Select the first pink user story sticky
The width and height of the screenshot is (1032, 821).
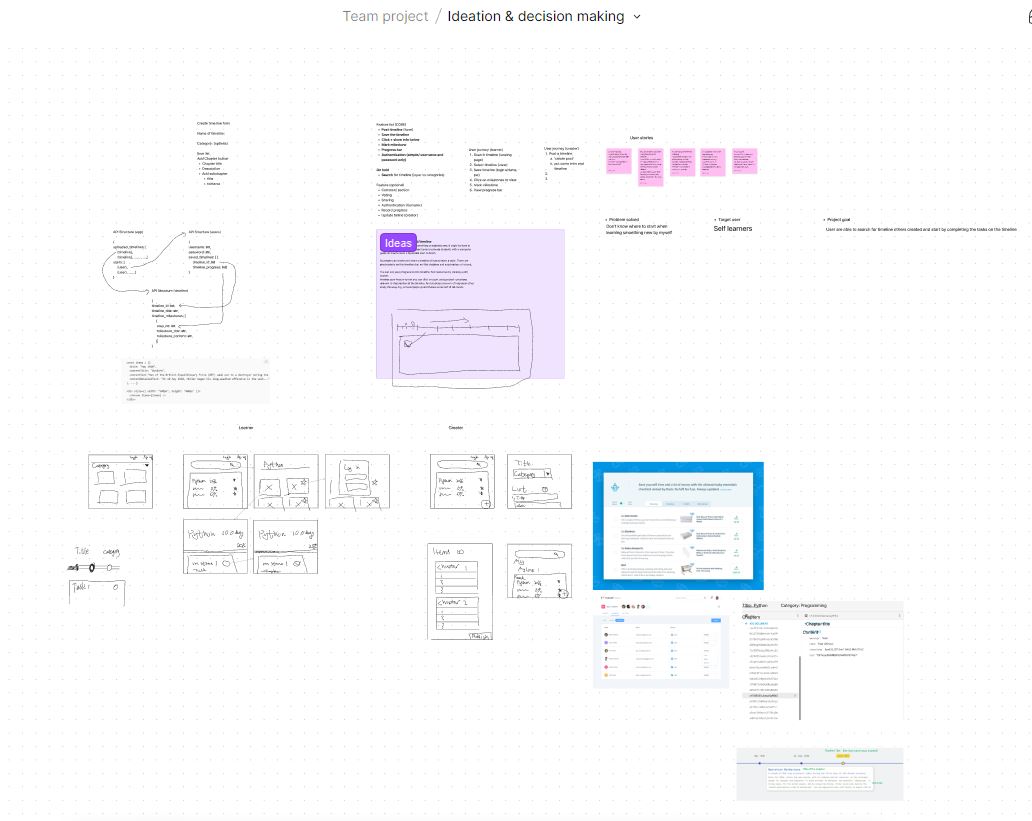(619, 161)
